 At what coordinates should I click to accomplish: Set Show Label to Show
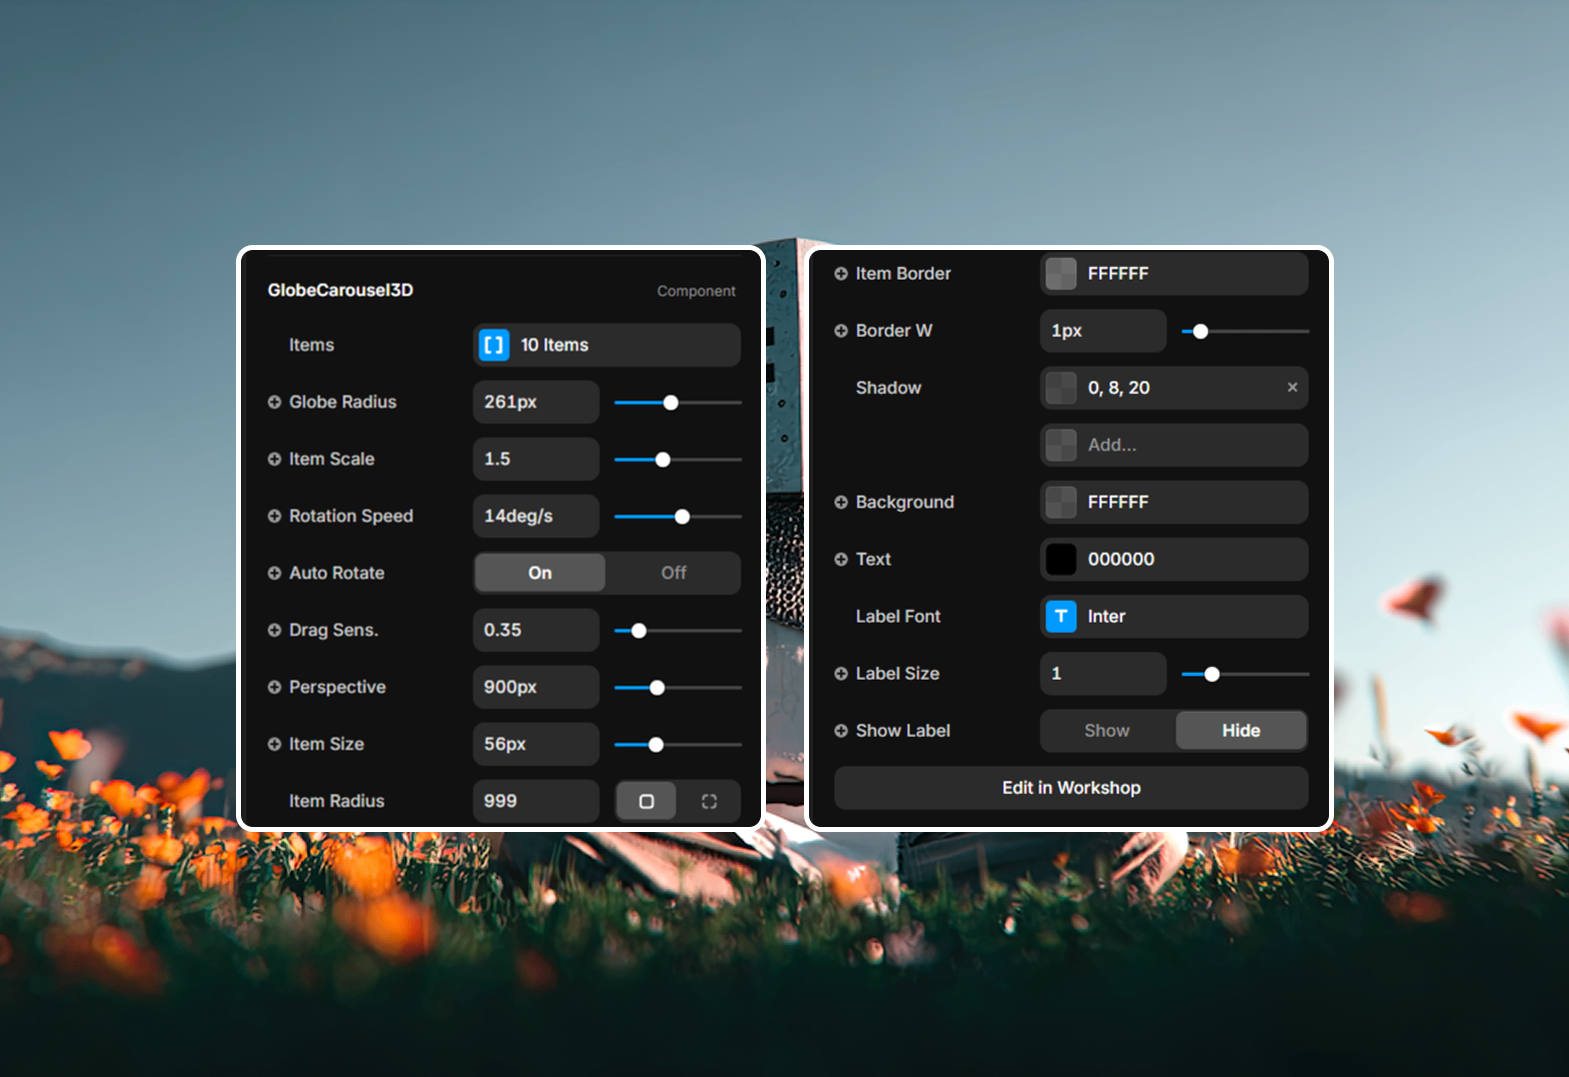(1107, 731)
